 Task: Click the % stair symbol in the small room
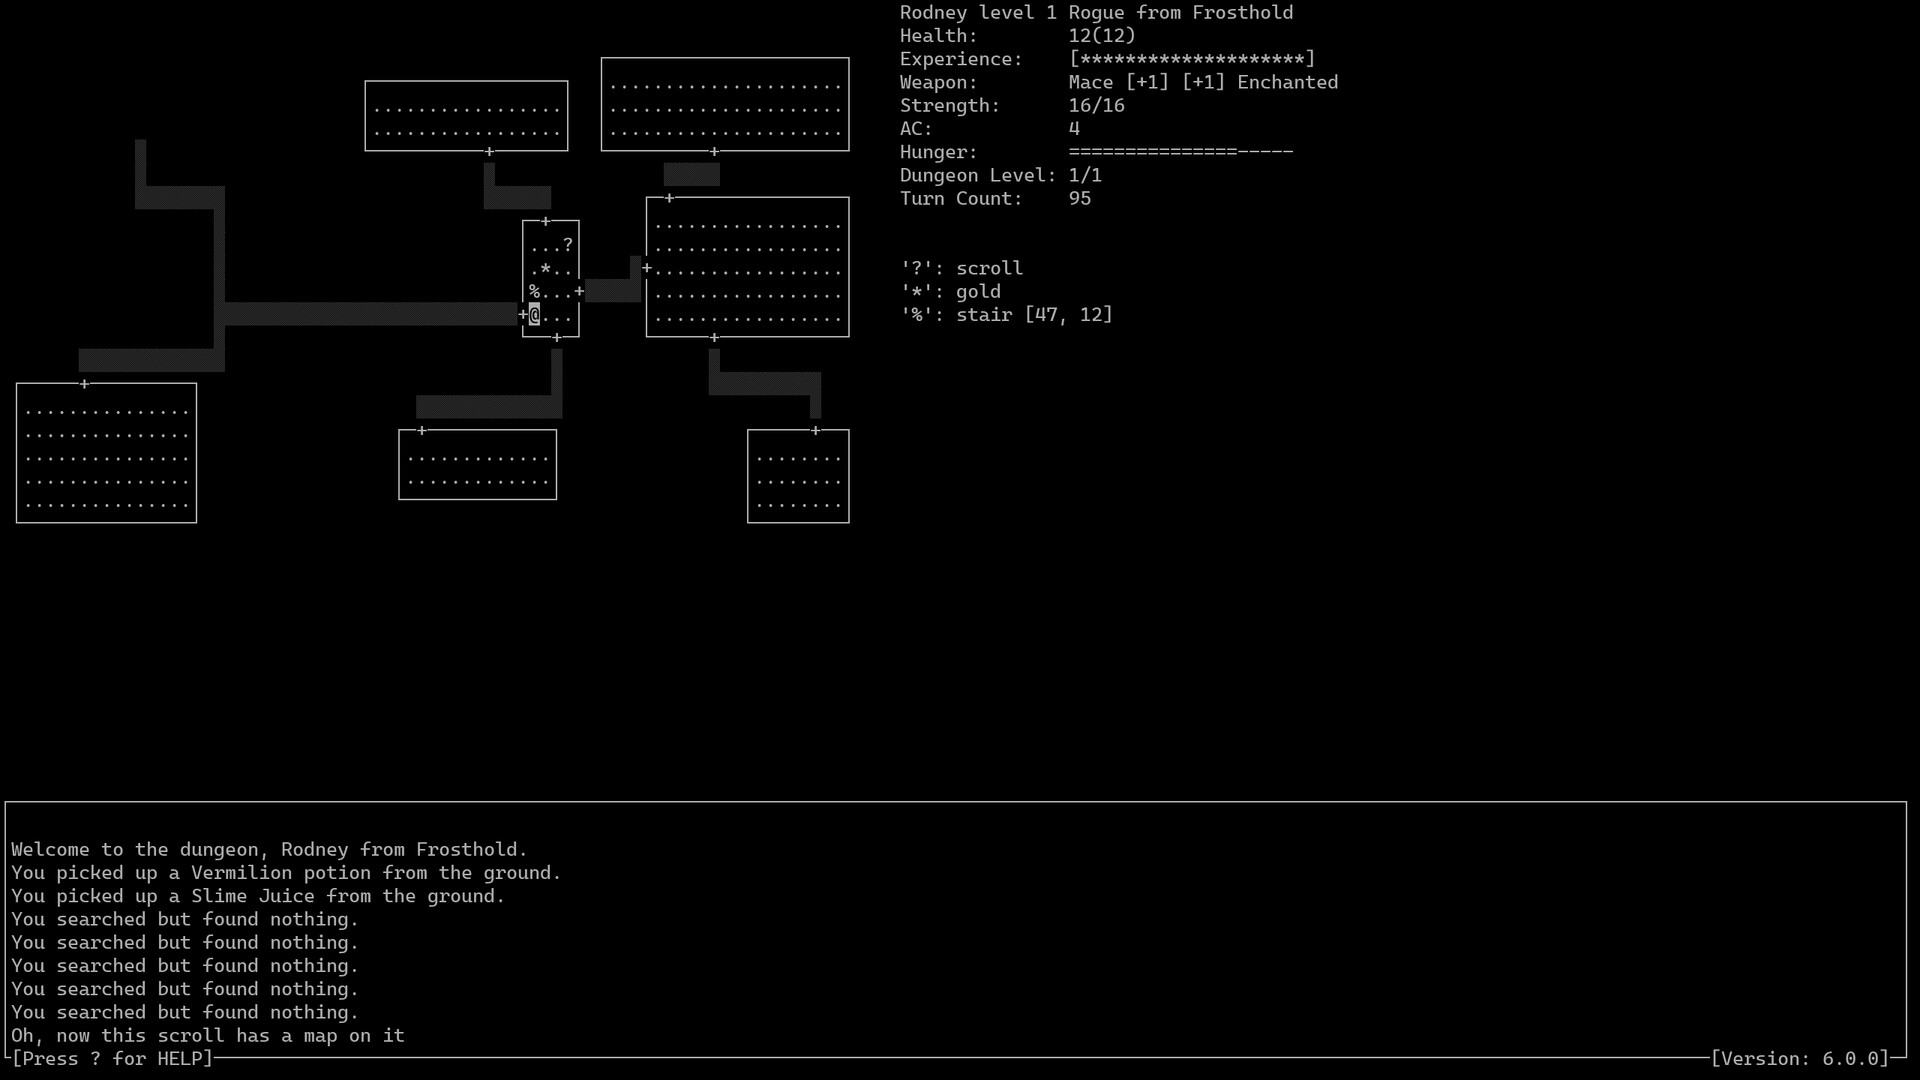534,292
